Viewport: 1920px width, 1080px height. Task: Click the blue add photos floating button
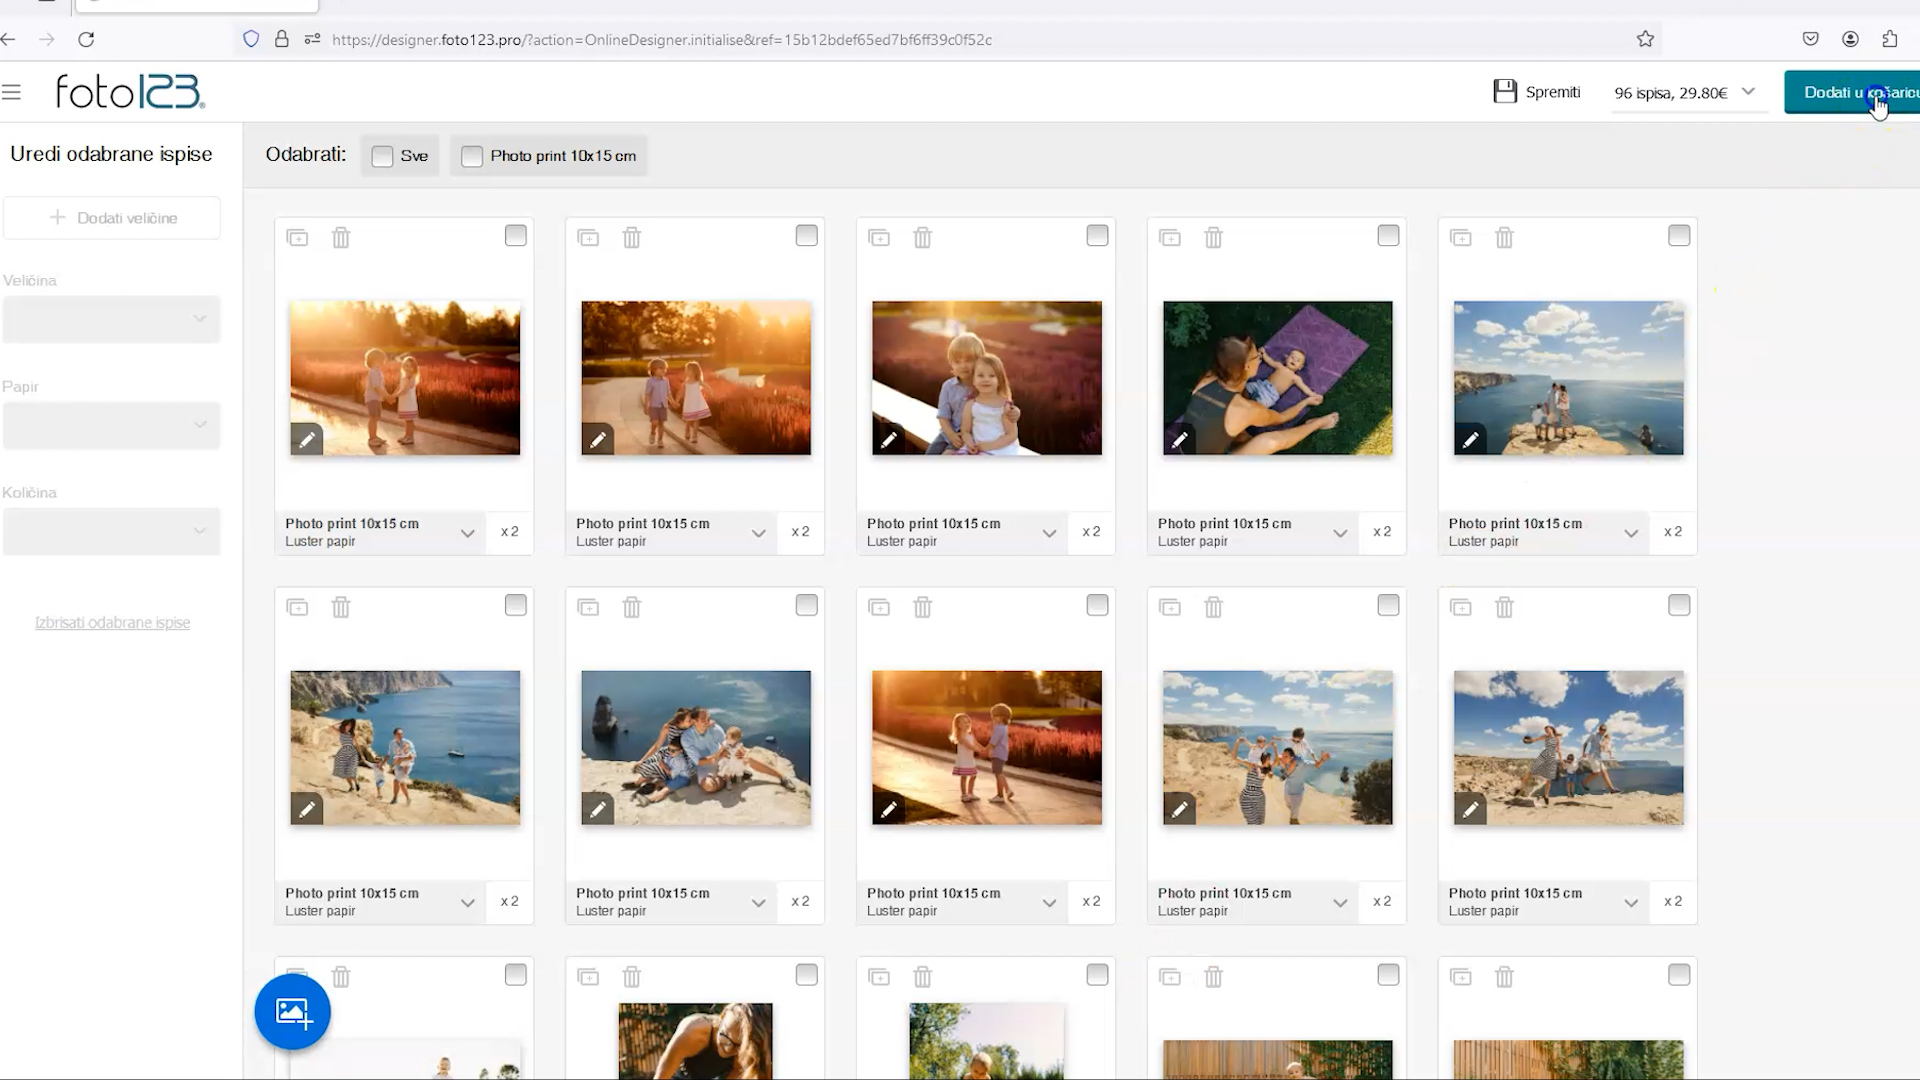click(x=292, y=1012)
